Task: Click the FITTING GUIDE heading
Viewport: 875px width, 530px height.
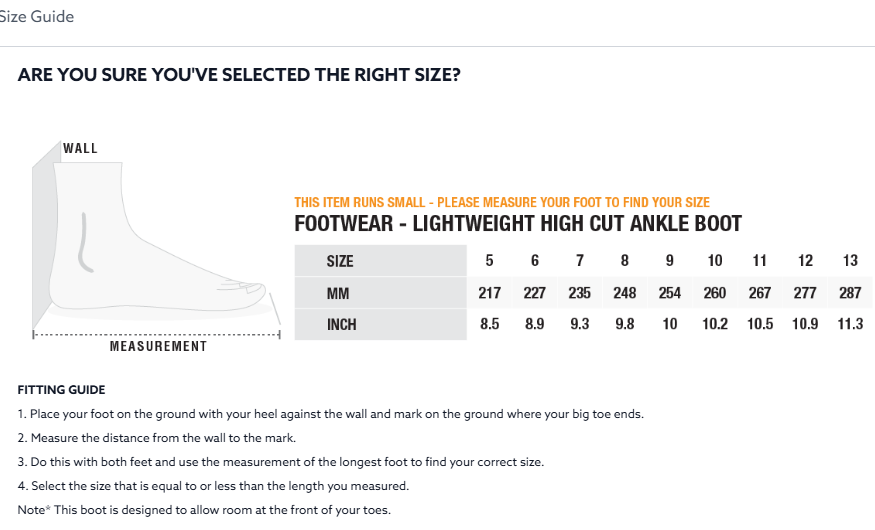Action: pyautogui.click(x=61, y=390)
